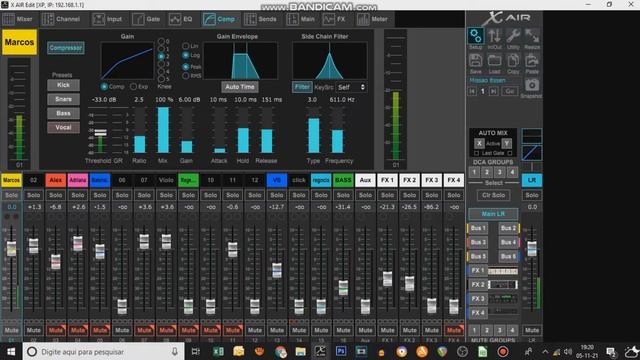Toggle the Compressor on/off button
This screenshot has height=360, width=640.
[x=66, y=48]
